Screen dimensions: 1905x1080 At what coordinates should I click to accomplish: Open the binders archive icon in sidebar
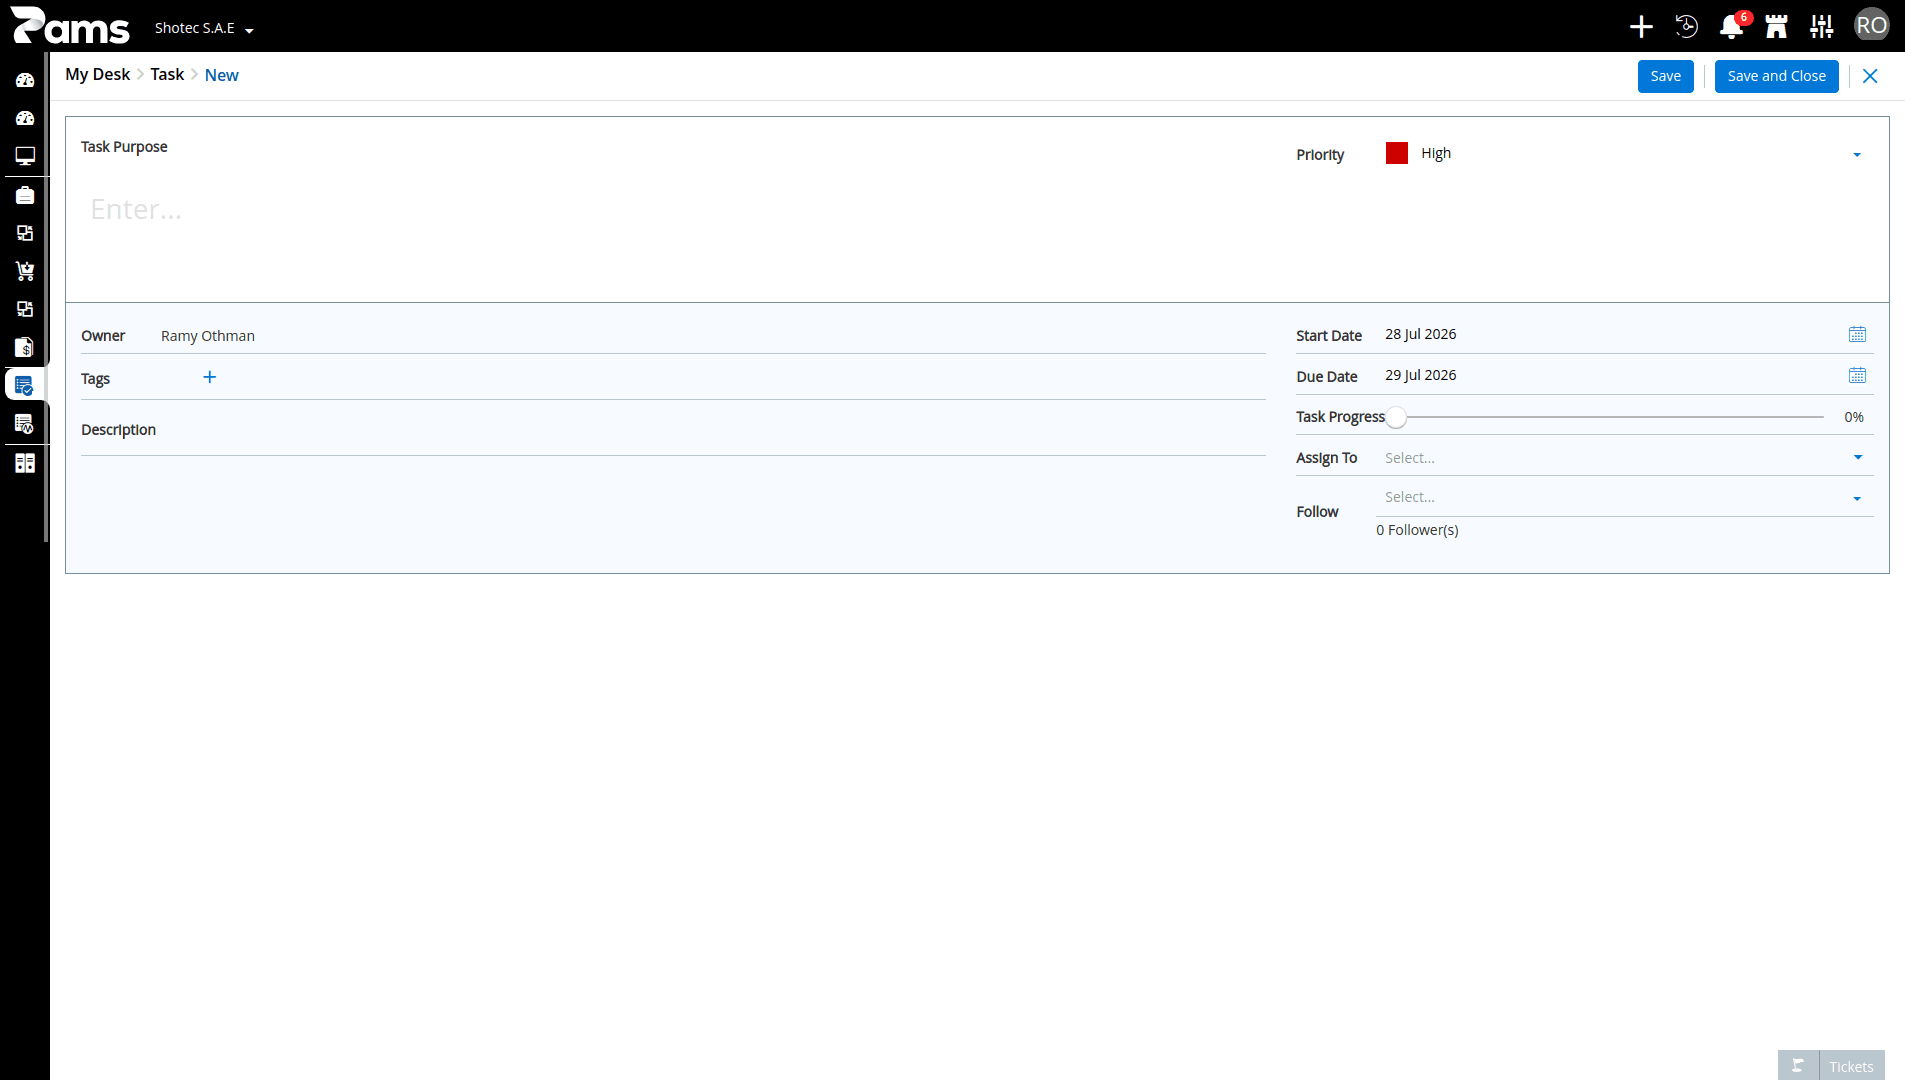(25, 463)
